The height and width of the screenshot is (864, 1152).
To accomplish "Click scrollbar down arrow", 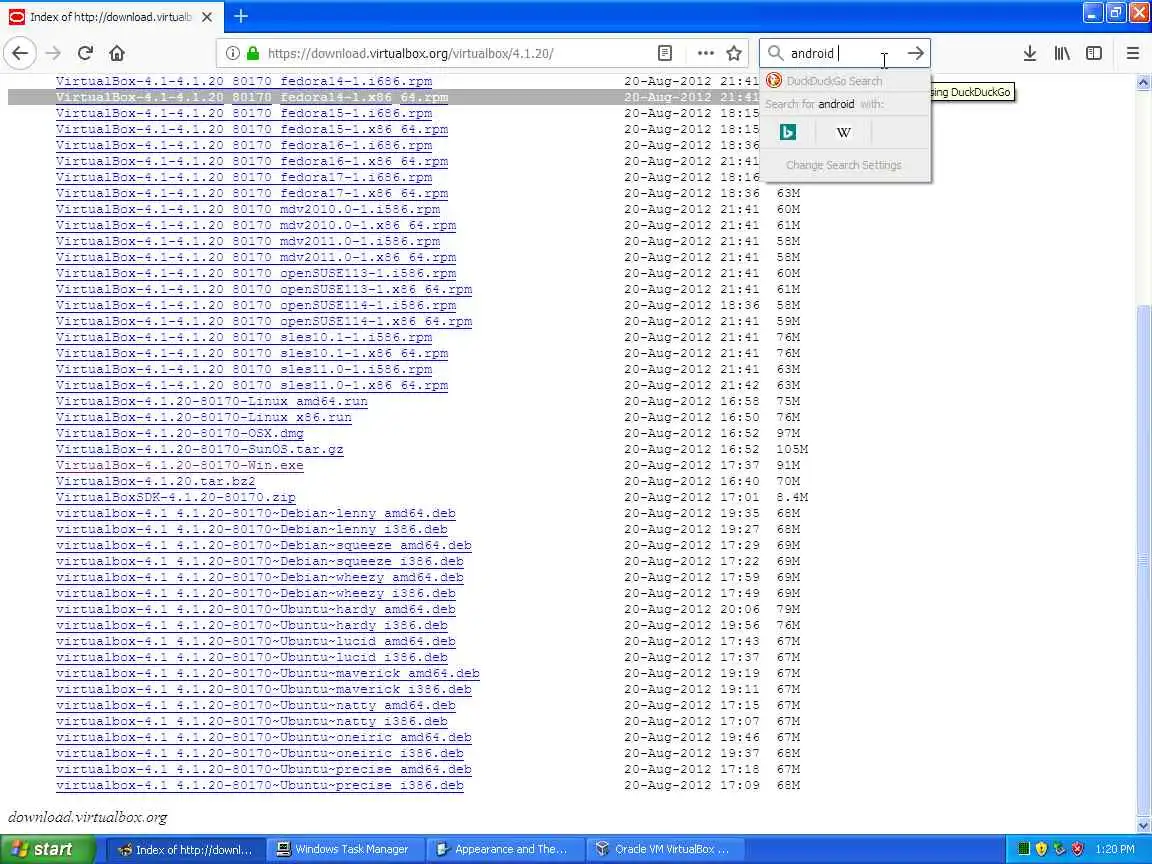I will coord(1143,826).
